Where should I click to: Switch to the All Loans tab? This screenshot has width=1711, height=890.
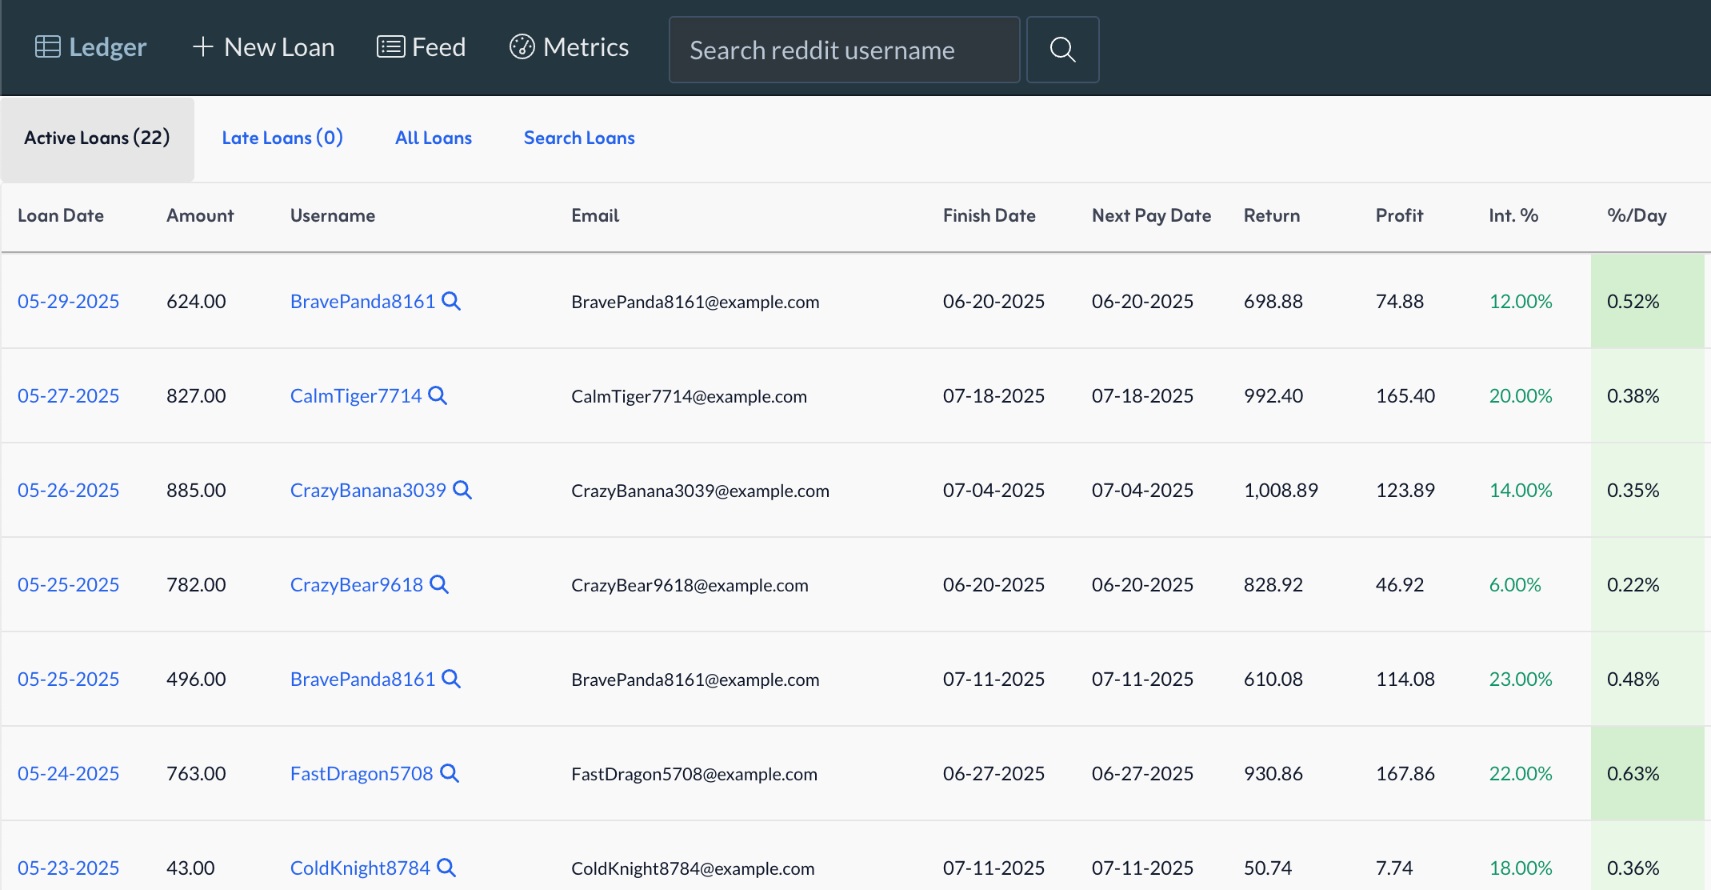tap(433, 138)
